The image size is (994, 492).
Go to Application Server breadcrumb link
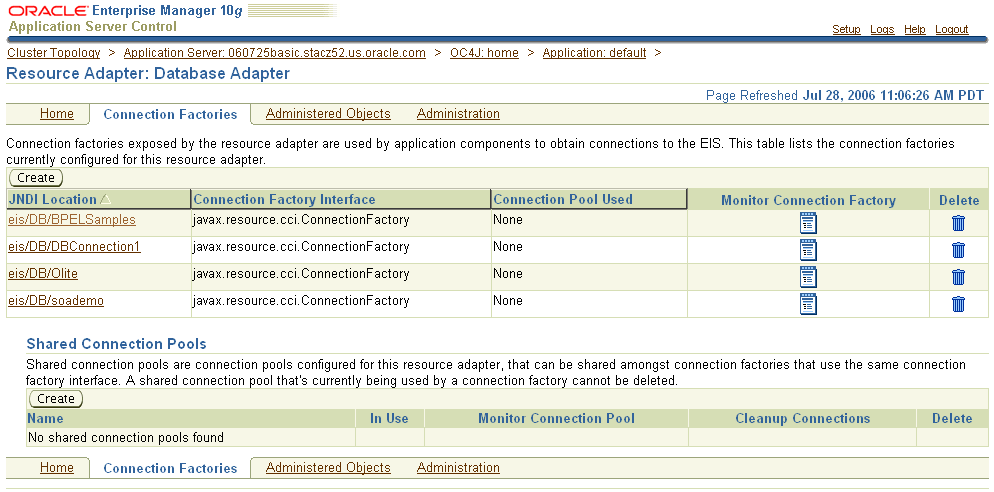click(274, 53)
